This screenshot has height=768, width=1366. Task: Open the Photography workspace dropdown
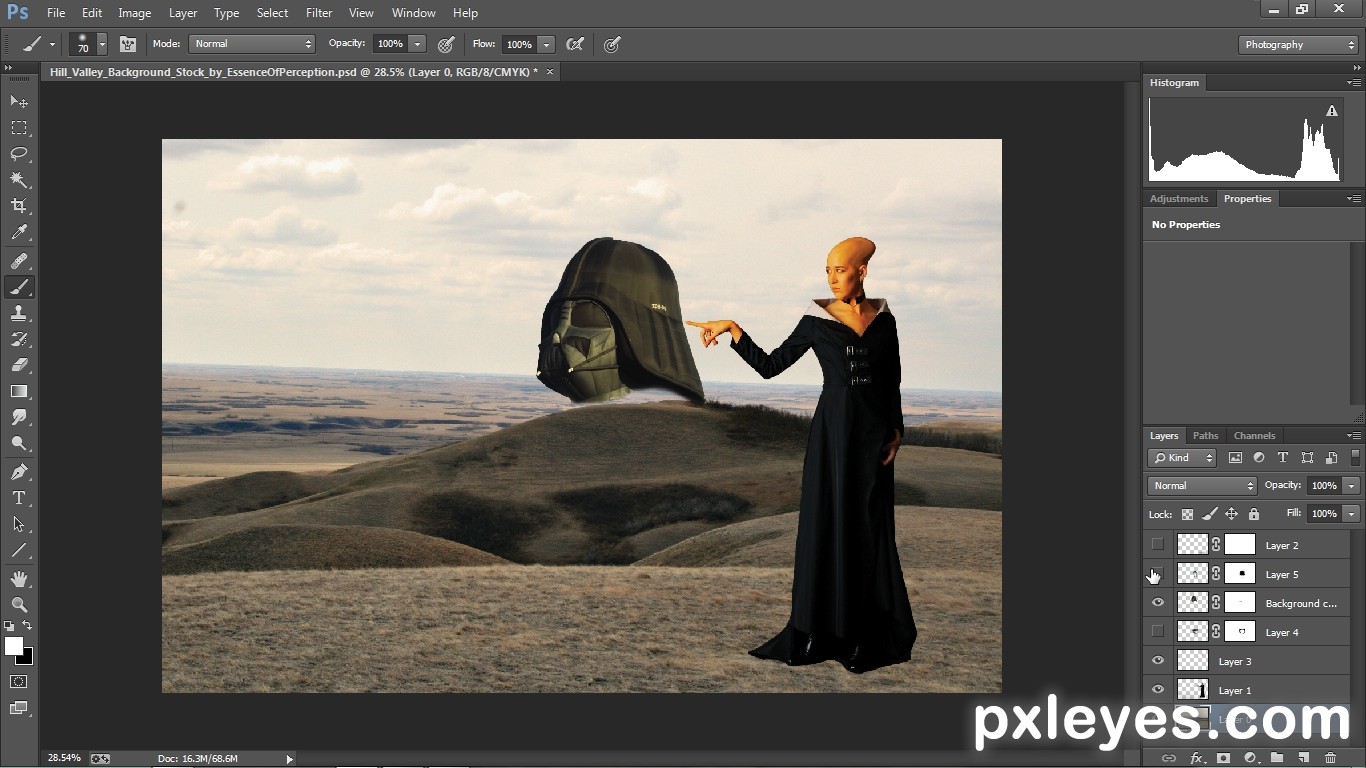(x=1298, y=45)
